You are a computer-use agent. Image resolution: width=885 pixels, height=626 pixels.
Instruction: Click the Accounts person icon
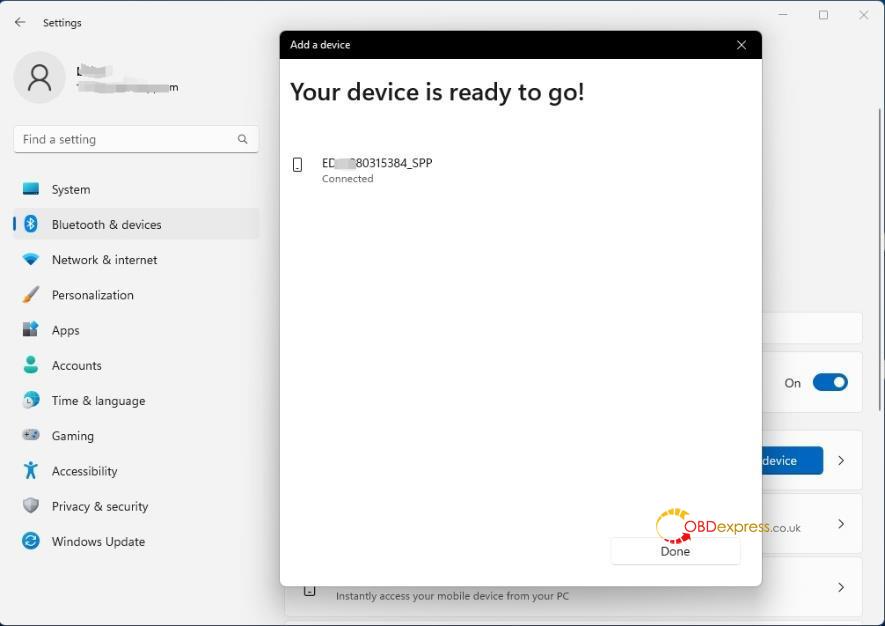click(31, 365)
